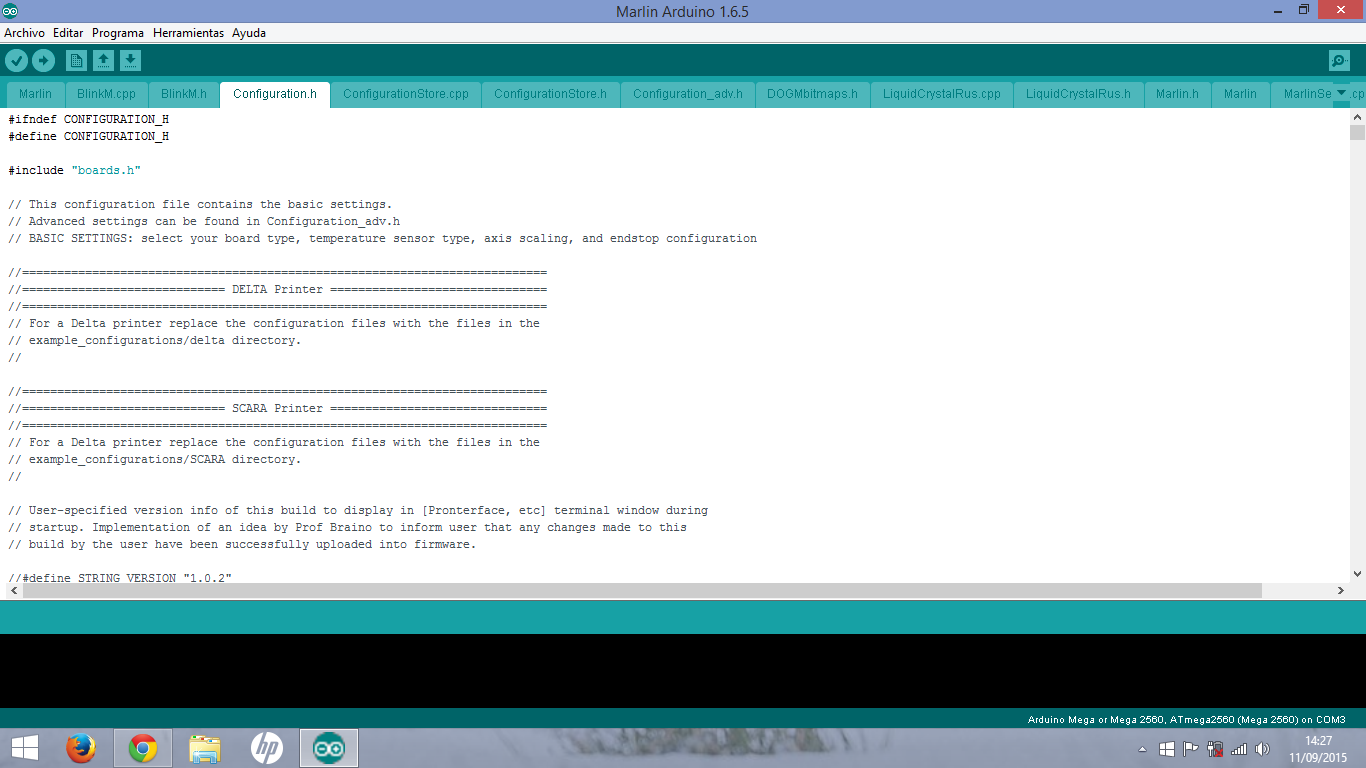
Task: Open the Action Center flag icon
Action: pos(1191,748)
